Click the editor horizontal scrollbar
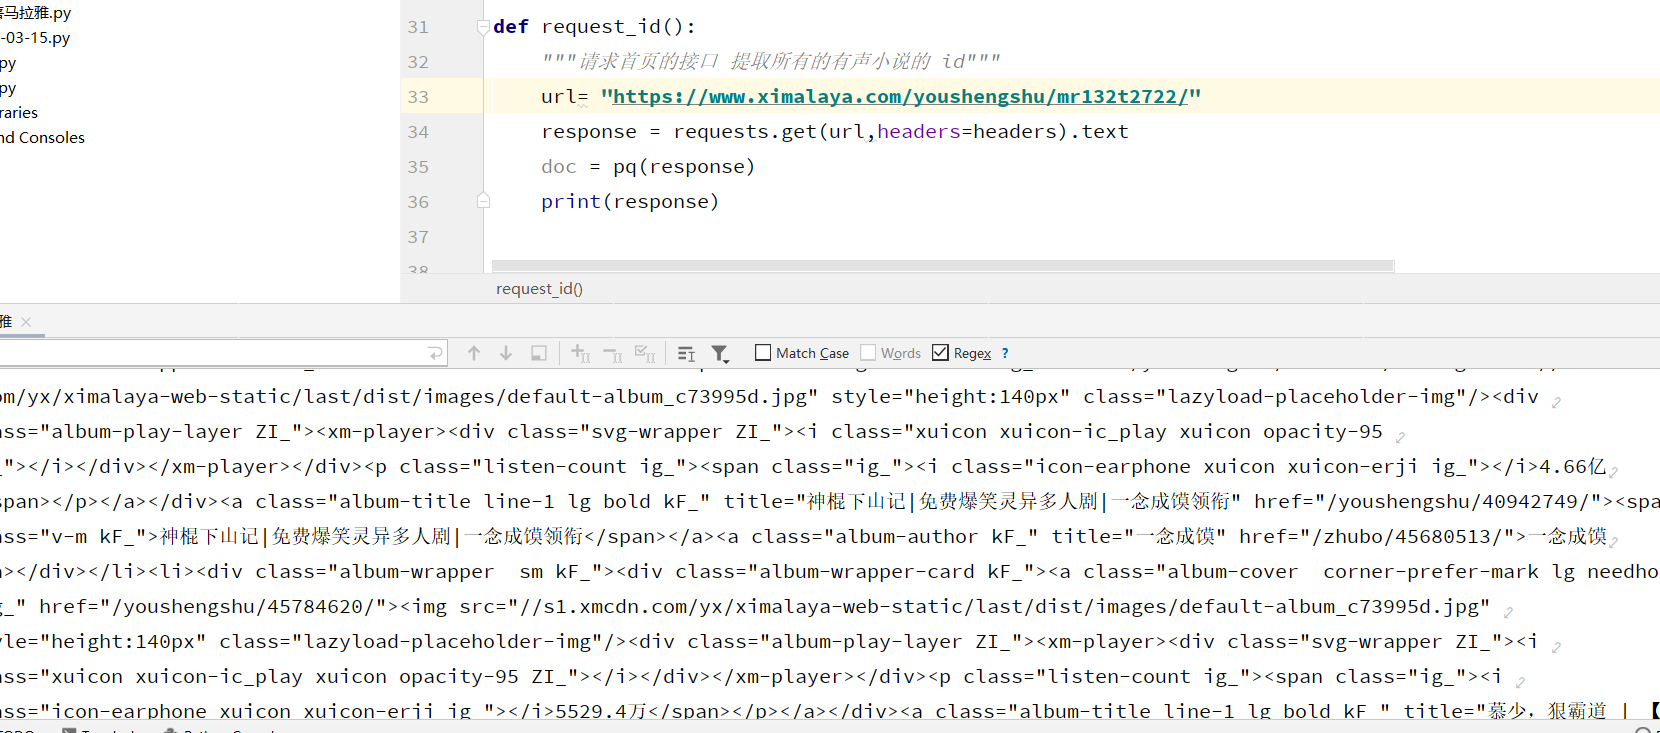Image resolution: width=1660 pixels, height=733 pixels. coord(943,266)
